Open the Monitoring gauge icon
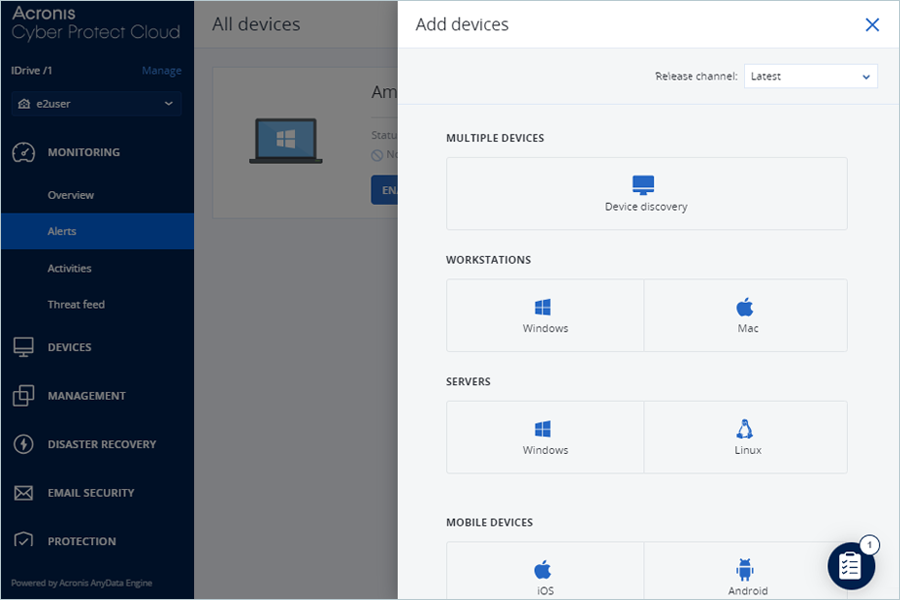Viewport: 900px width, 600px height. pos(24,152)
